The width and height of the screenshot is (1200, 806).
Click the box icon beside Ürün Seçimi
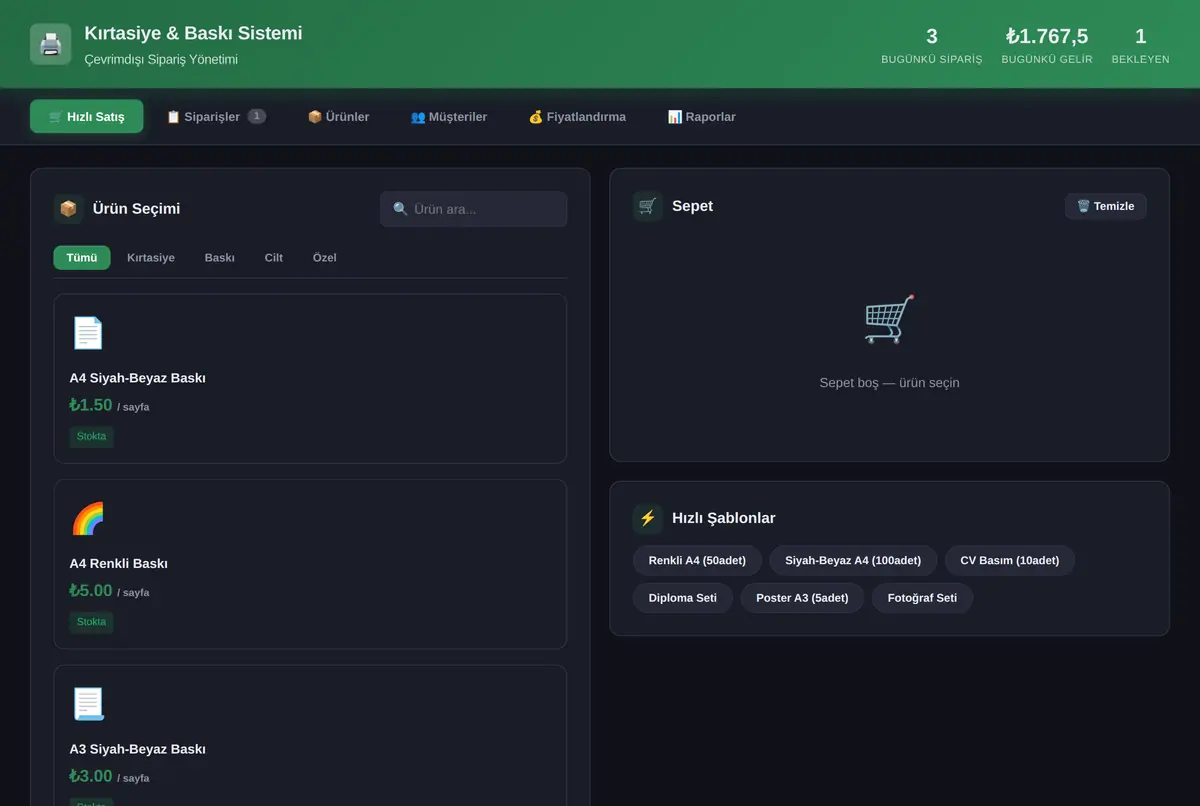point(68,209)
